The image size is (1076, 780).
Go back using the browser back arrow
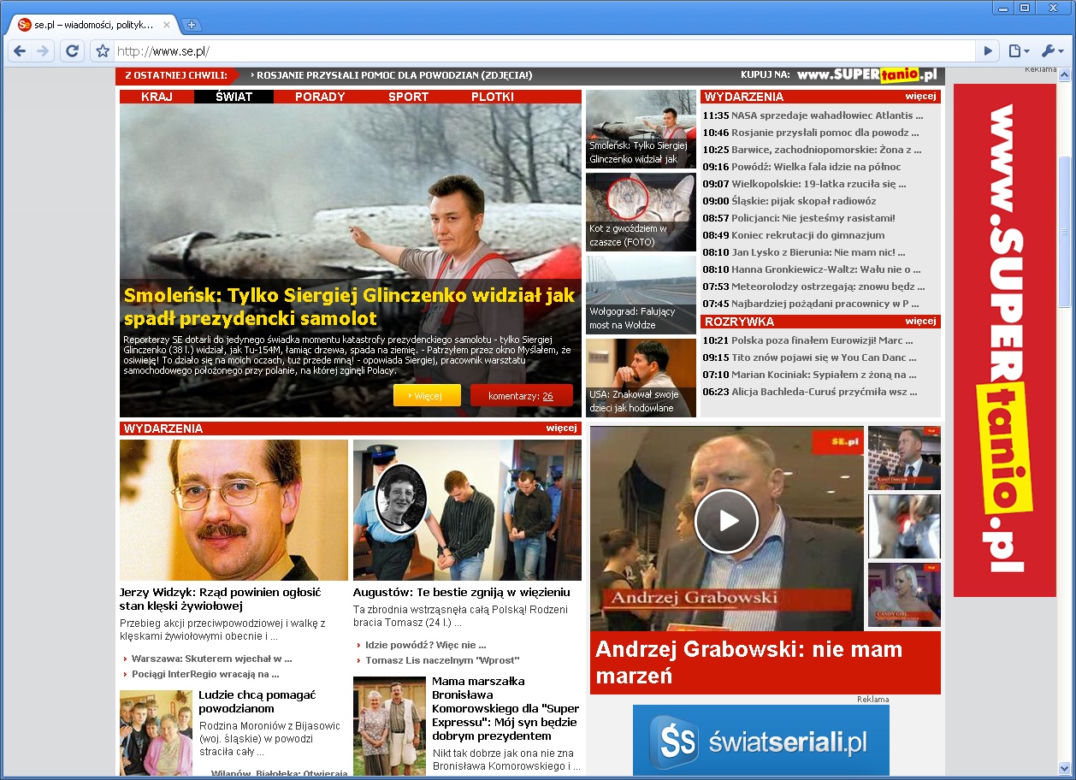click(20, 51)
